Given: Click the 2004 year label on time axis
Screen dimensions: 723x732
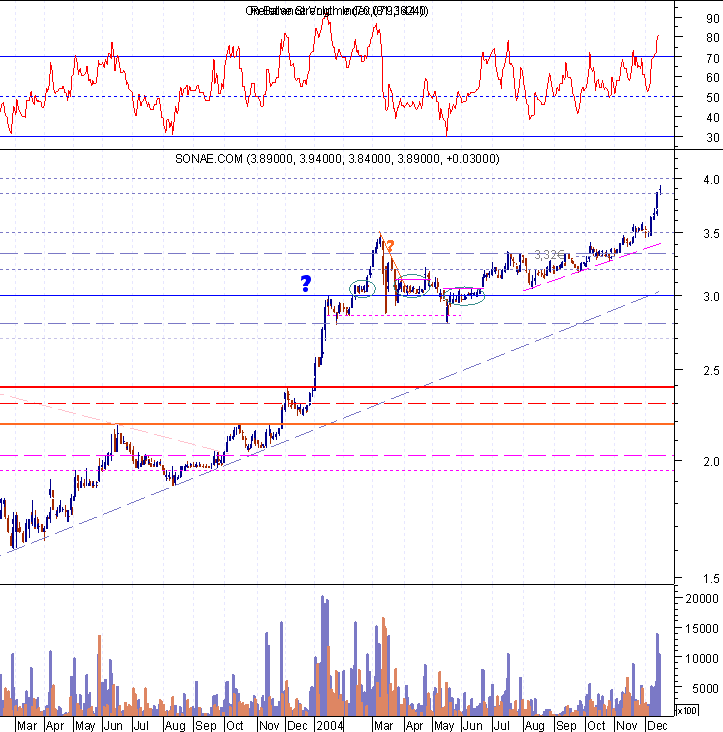Looking at the screenshot, I should (330, 725).
